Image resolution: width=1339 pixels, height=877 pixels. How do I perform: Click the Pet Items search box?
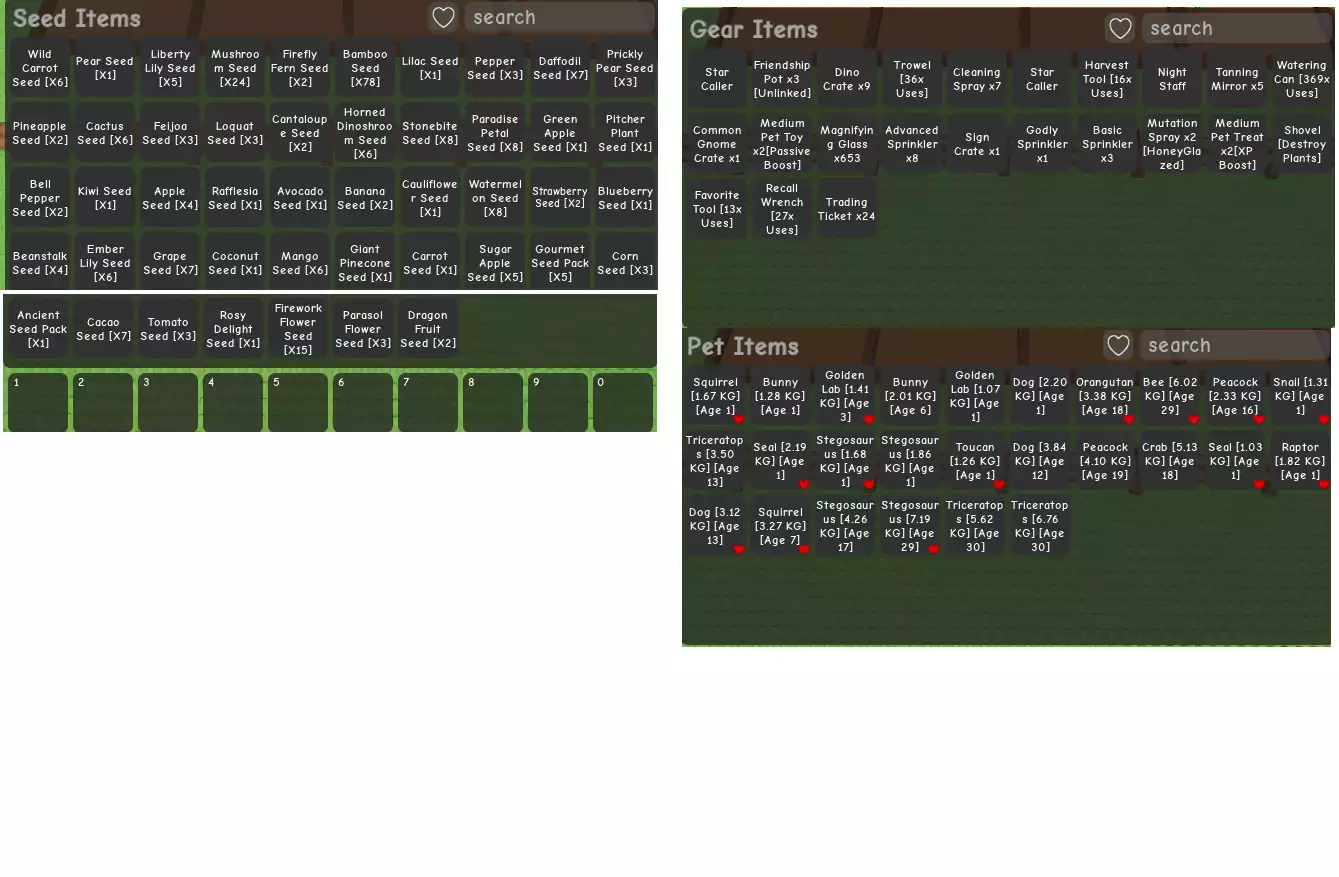pyautogui.click(x=1233, y=345)
